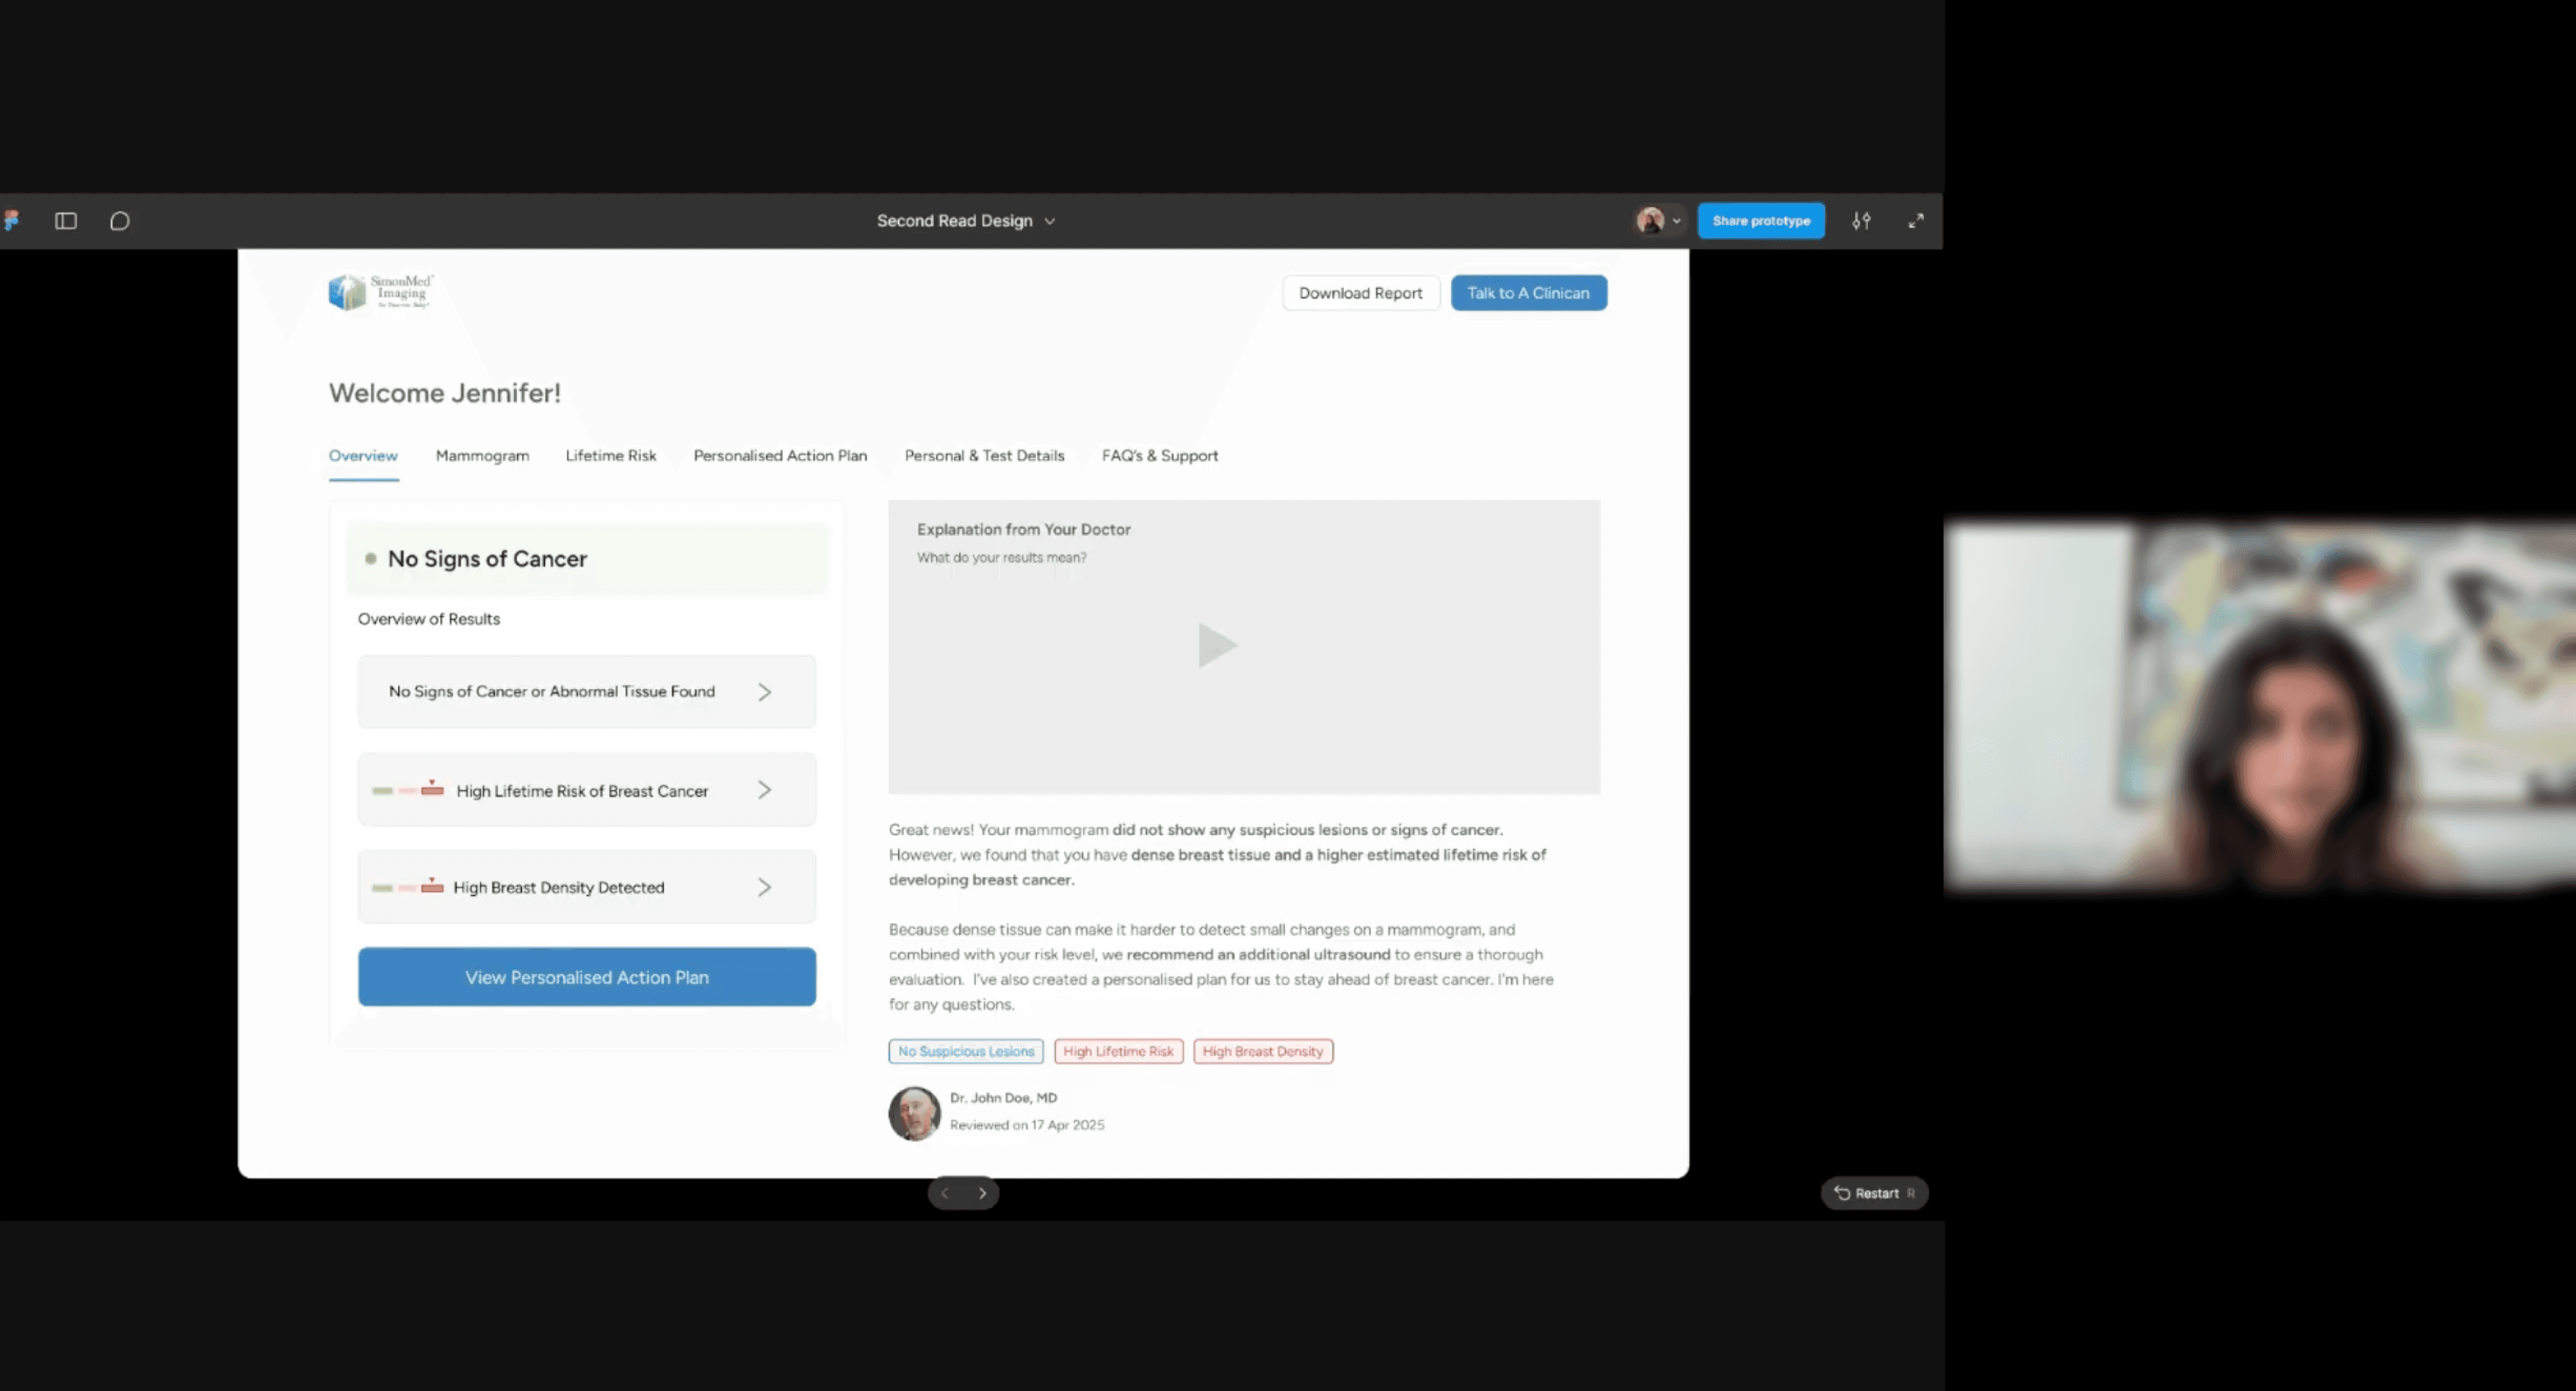Enter fullscreen with the expand icon
The image size is (2576, 1391).
pyautogui.click(x=1915, y=221)
